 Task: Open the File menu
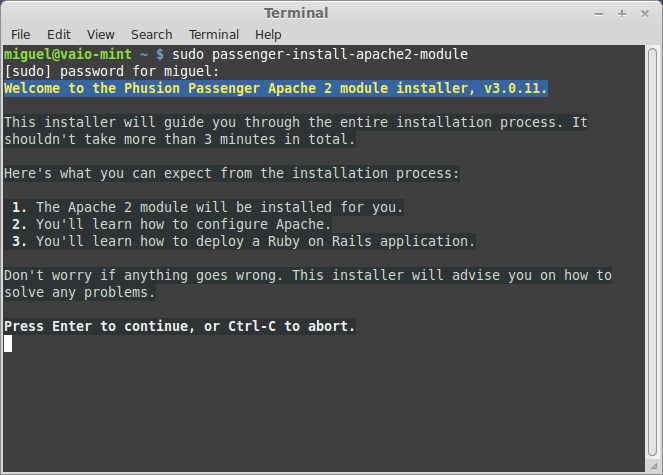click(x=20, y=34)
